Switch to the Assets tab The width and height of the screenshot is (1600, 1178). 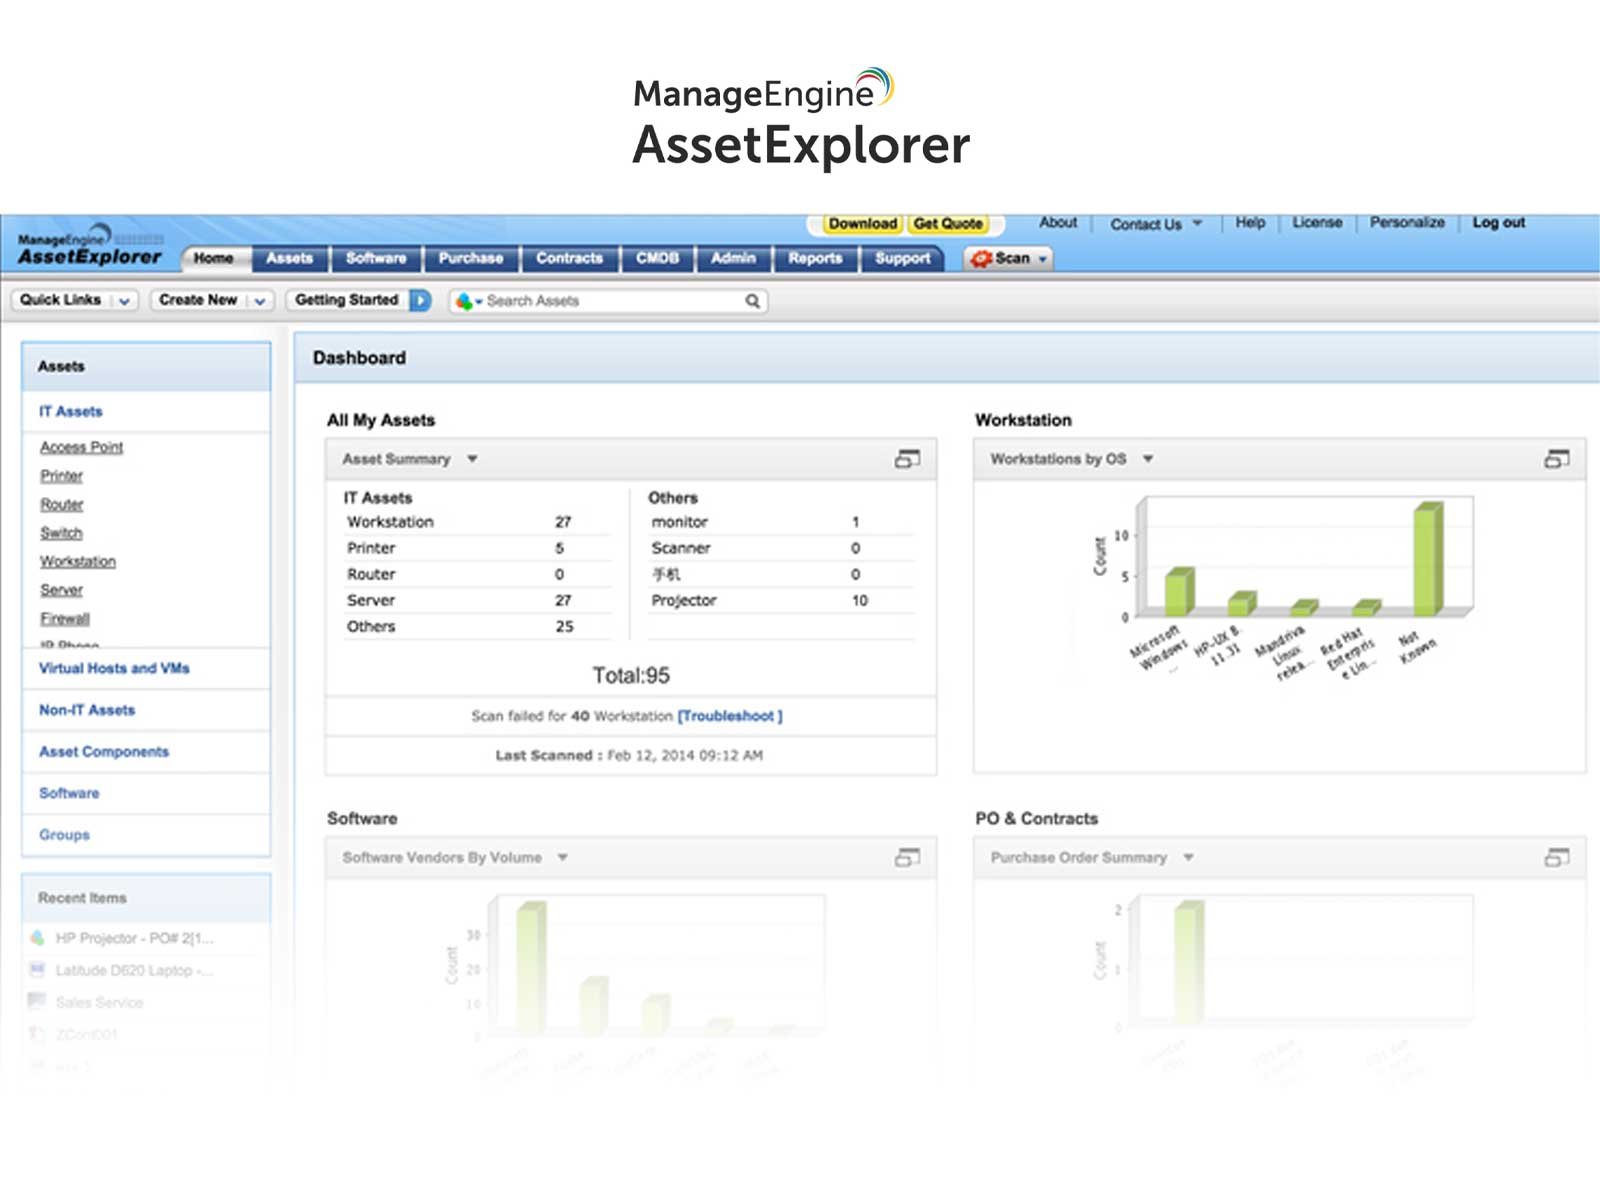click(x=290, y=258)
